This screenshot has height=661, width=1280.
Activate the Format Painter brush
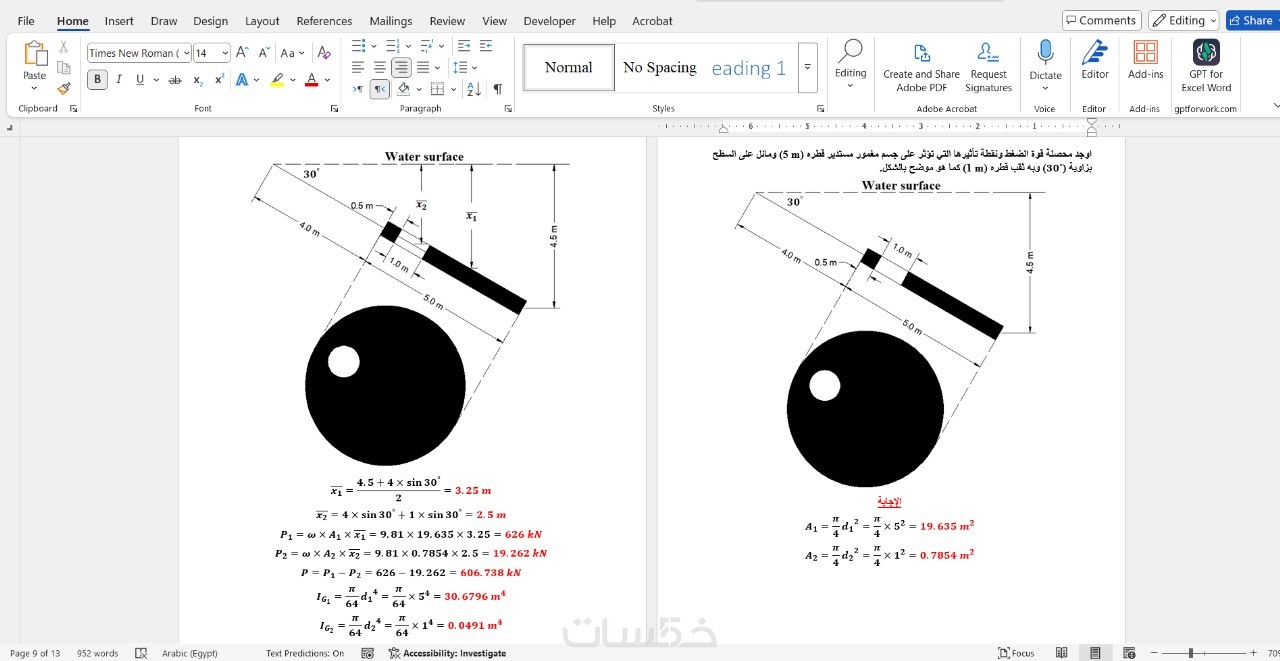pyautogui.click(x=64, y=88)
